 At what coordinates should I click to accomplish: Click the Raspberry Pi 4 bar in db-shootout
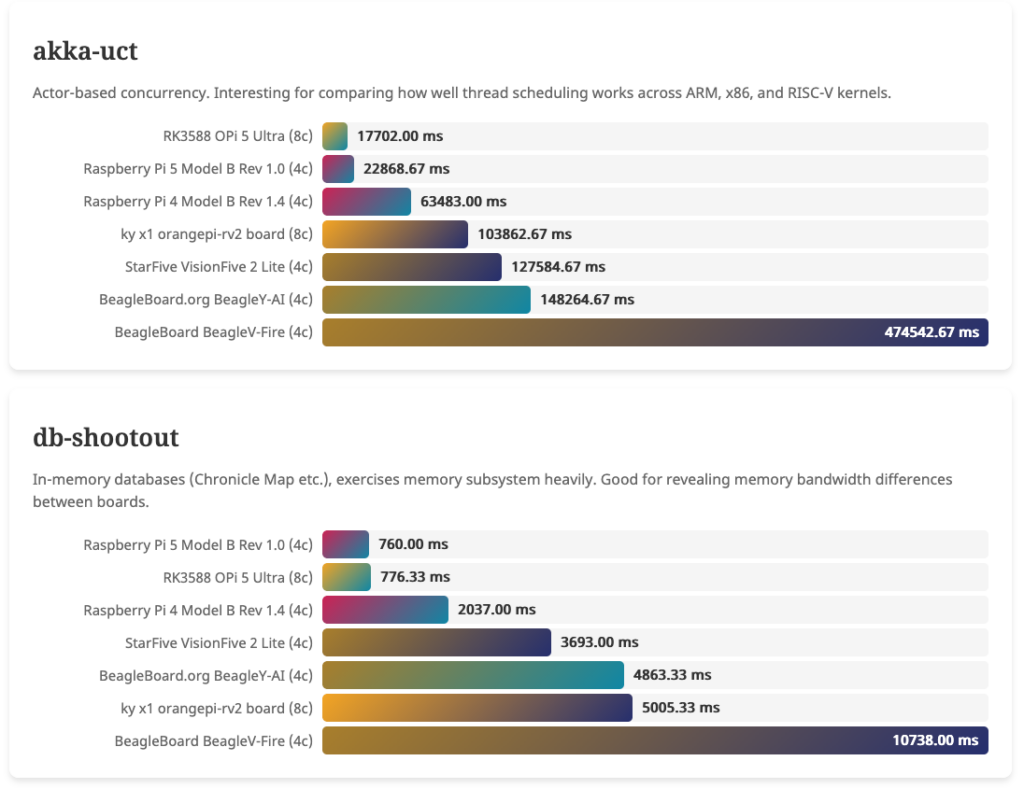(x=385, y=609)
